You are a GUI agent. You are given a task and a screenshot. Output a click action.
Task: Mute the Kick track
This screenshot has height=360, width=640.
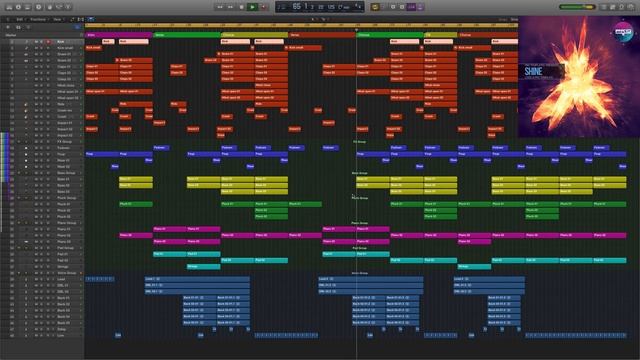(x=36, y=42)
